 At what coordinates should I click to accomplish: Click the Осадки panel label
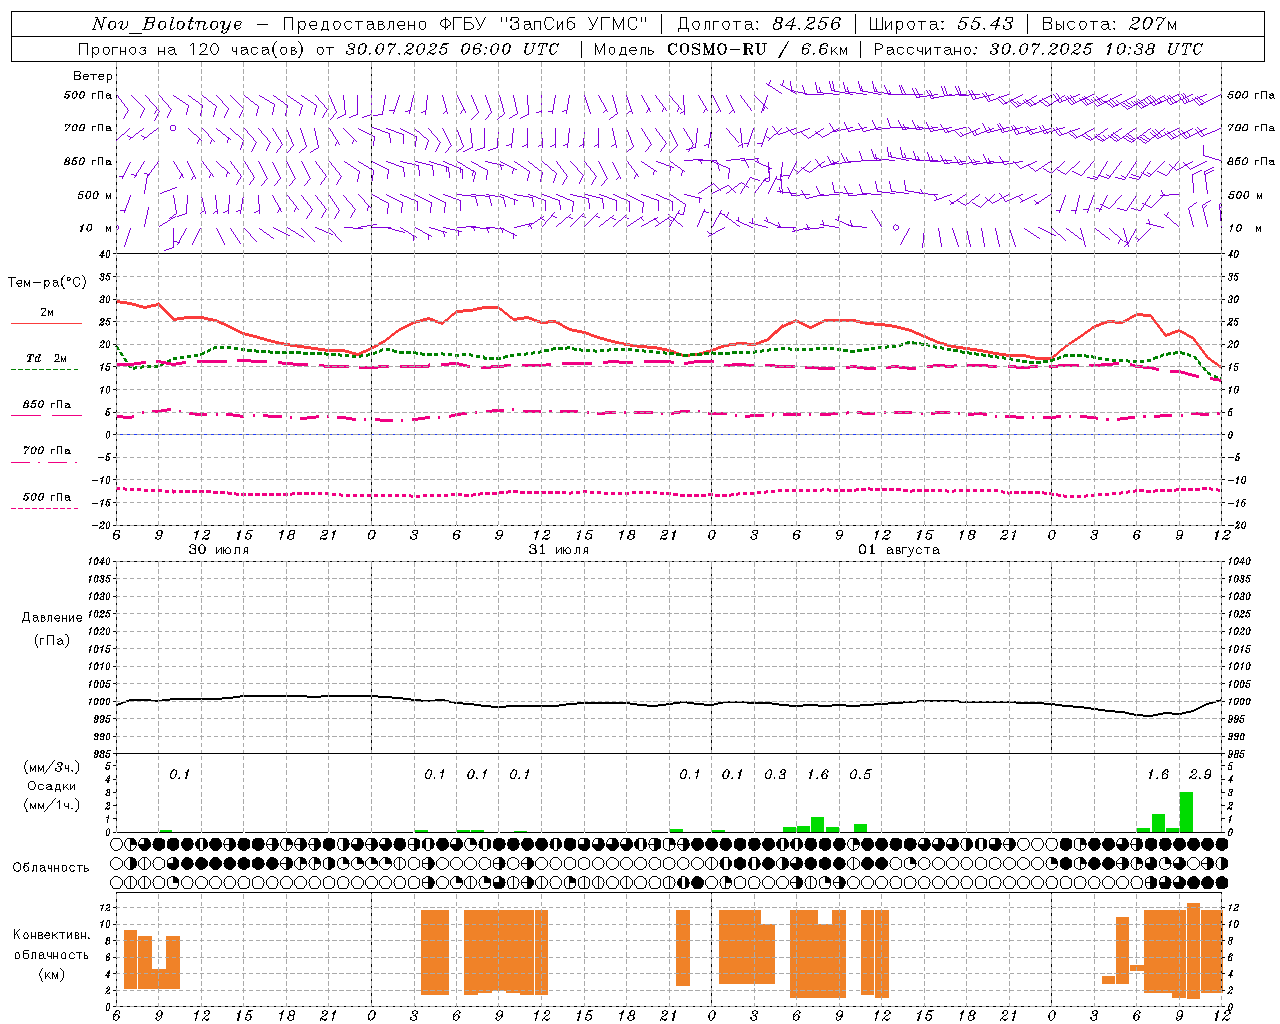[x=52, y=786]
